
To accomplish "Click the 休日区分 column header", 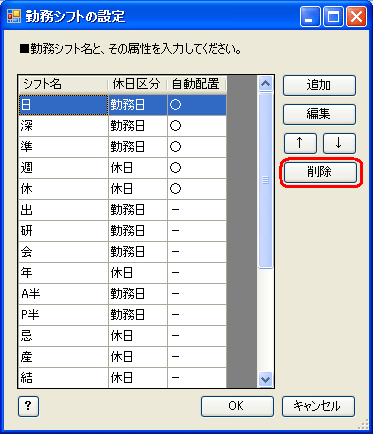I will 138,84.
